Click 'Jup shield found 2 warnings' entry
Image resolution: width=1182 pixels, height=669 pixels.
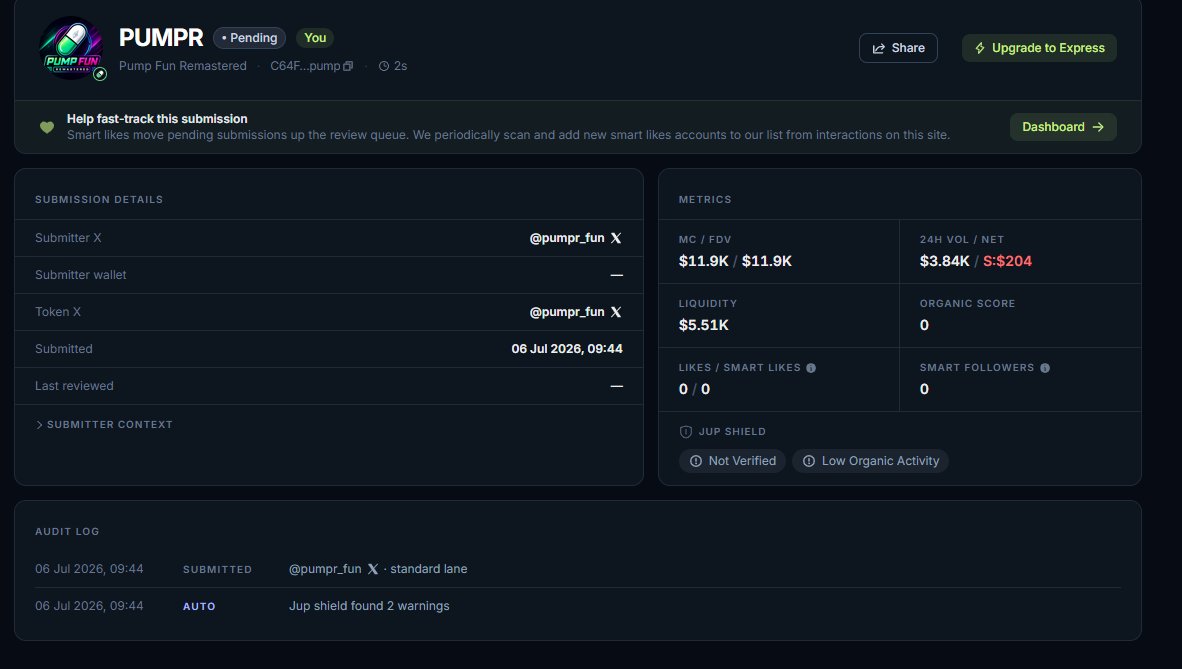(369, 606)
